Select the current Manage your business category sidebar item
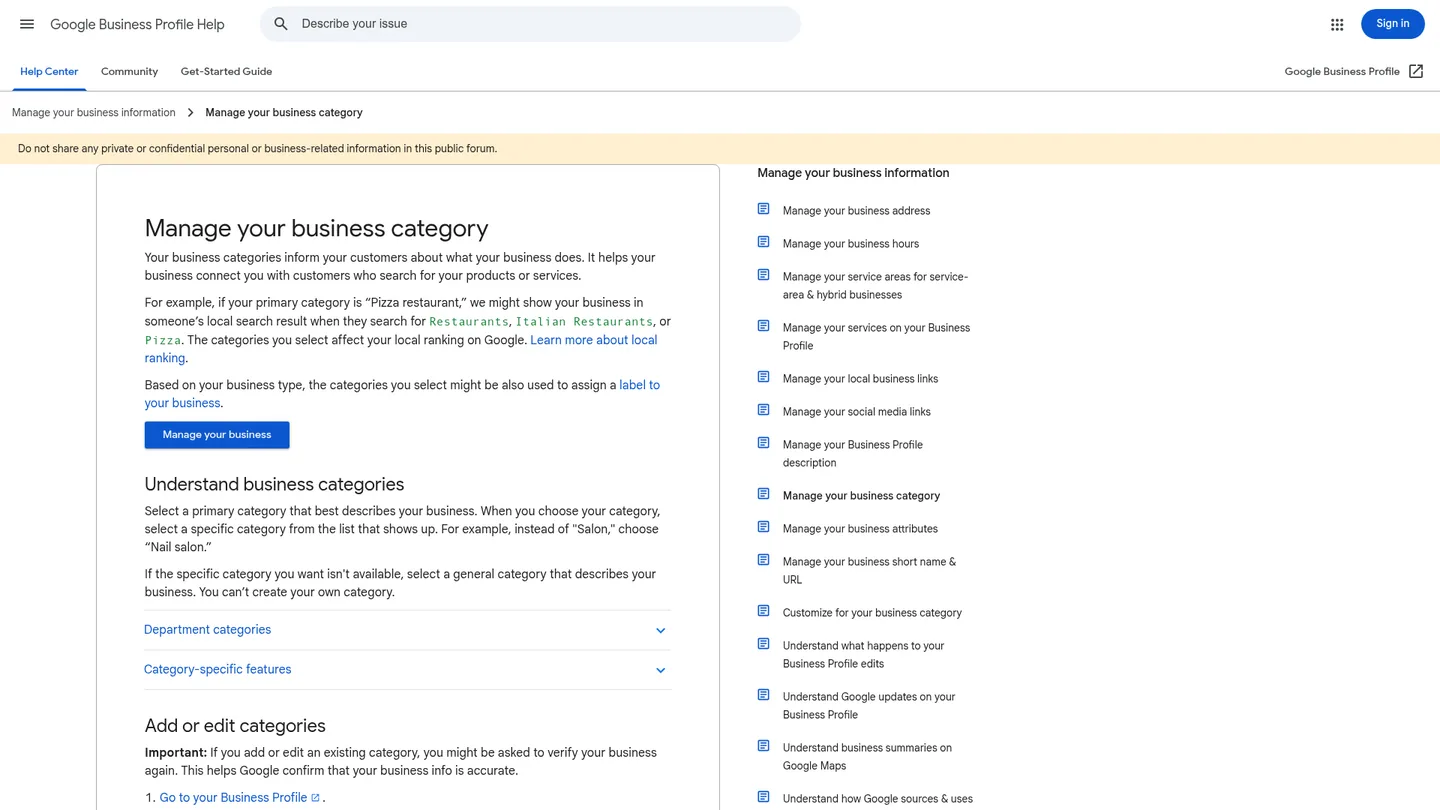This screenshot has width=1440, height=810. click(x=861, y=496)
